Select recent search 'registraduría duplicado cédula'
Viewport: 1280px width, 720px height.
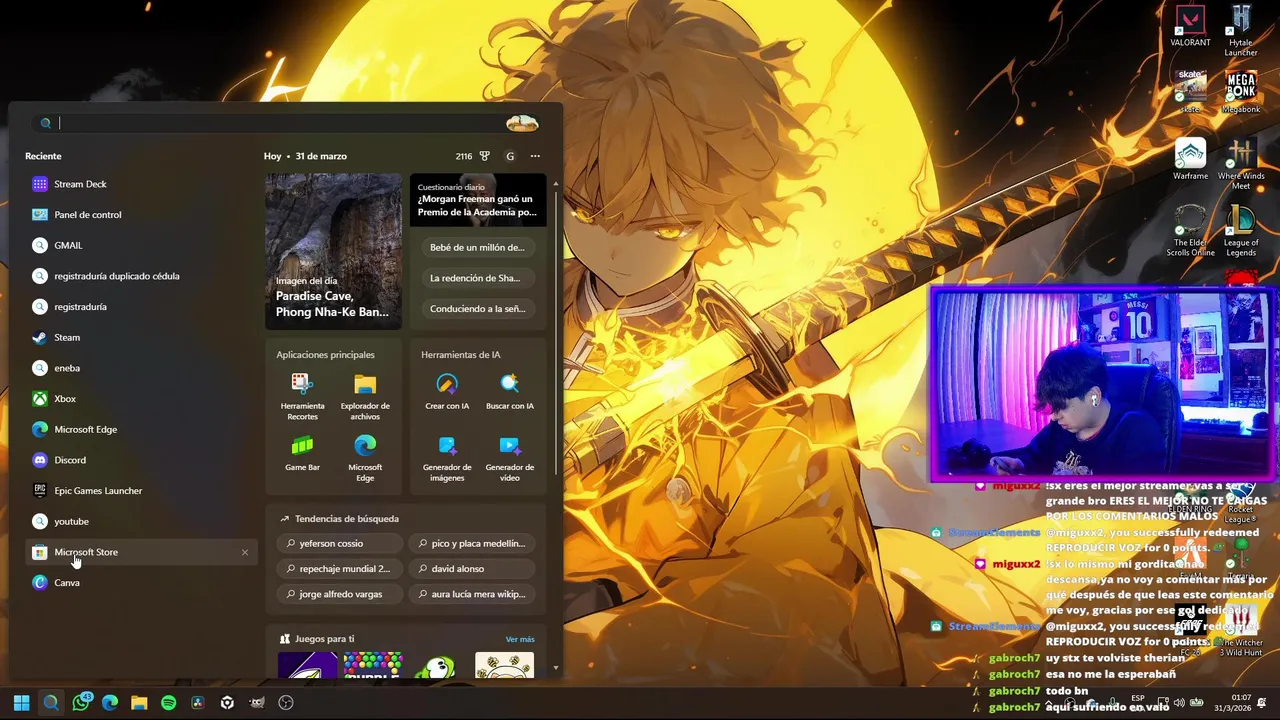(x=140, y=276)
